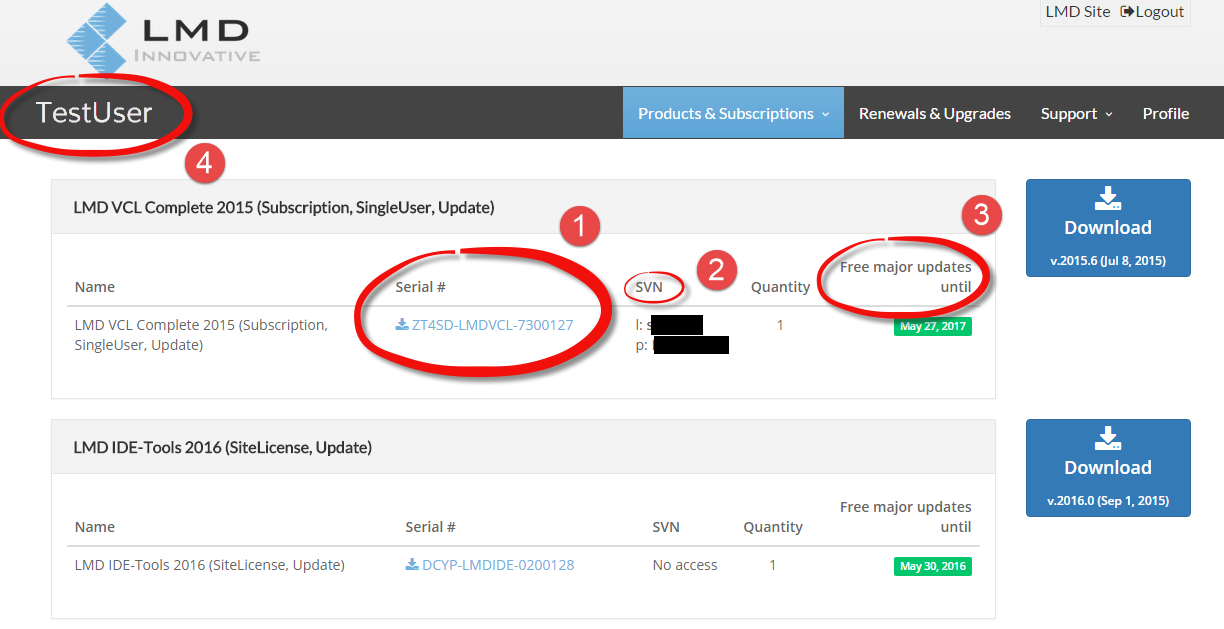The image size is (1224, 629).
Task: Download LMD VCL Complete v.2015.6
Action: pyautogui.click(x=1107, y=228)
